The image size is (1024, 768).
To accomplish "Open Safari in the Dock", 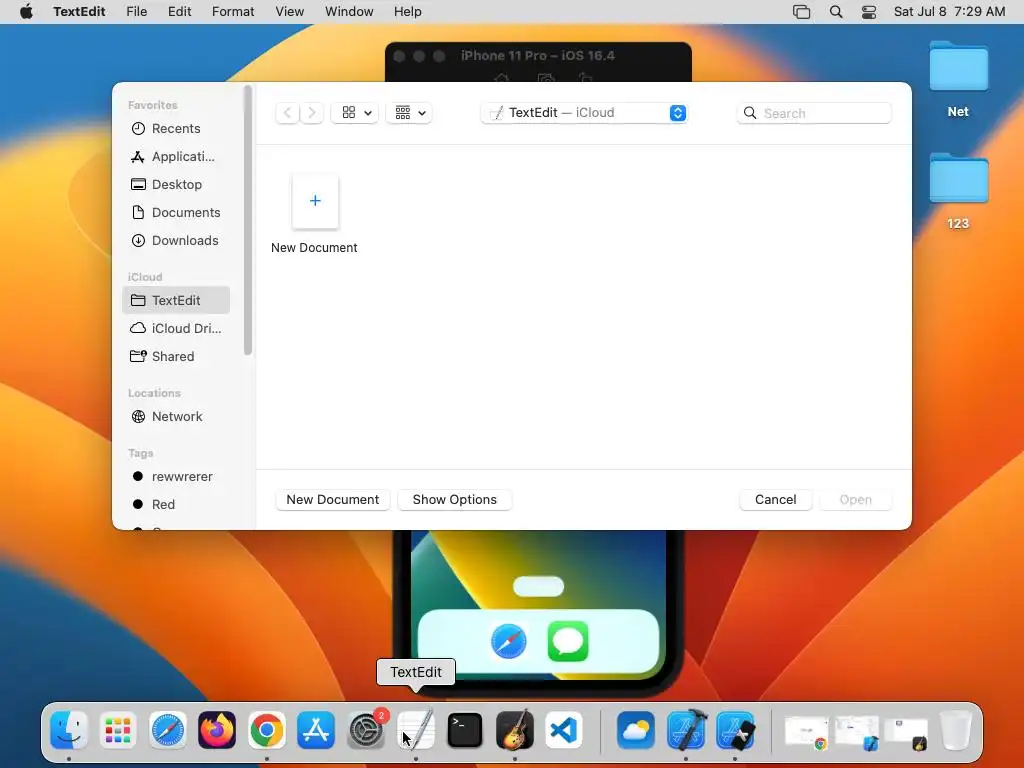I will [x=168, y=730].
